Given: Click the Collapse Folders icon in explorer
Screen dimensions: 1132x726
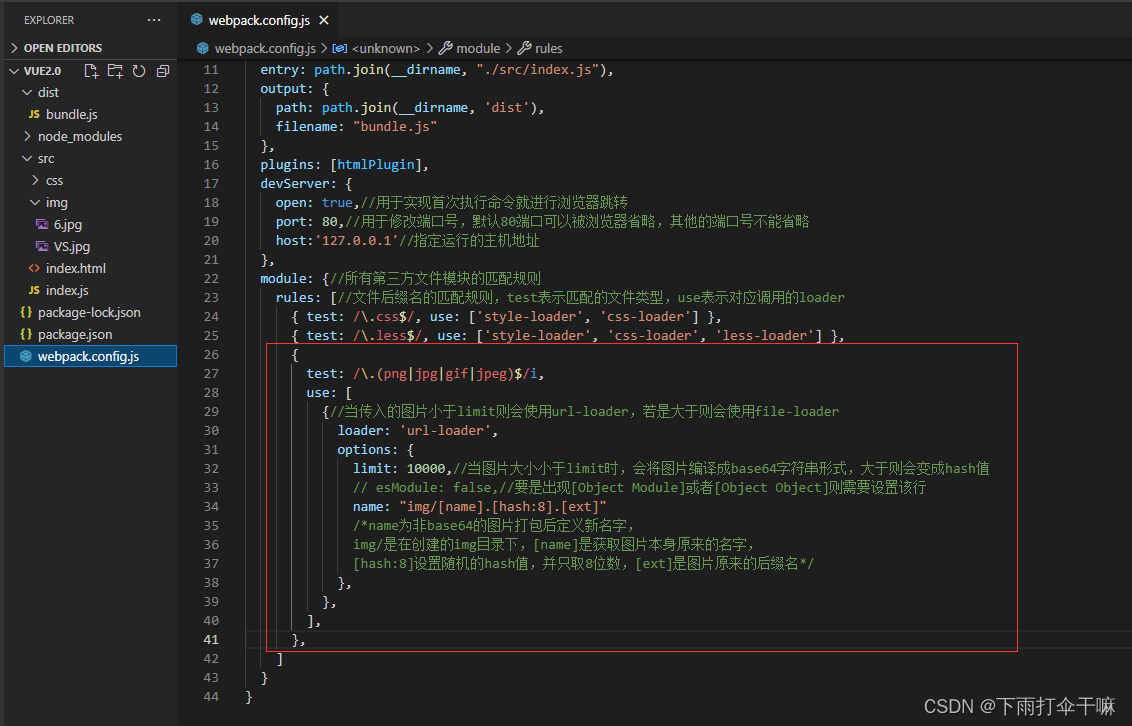Looking at the screenshot, I should pos(163,71).
